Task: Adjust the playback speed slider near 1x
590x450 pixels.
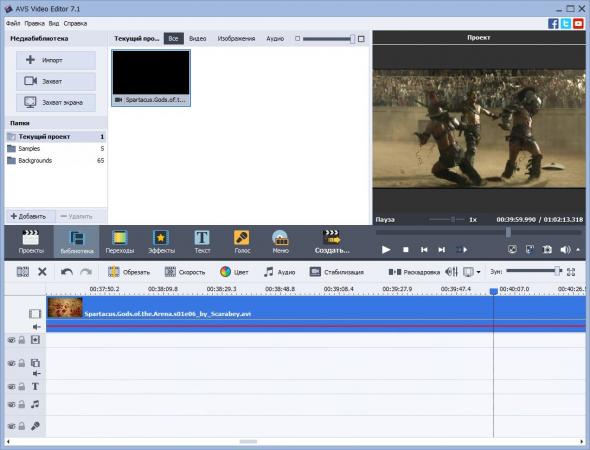Action: [x=453, y=219]
